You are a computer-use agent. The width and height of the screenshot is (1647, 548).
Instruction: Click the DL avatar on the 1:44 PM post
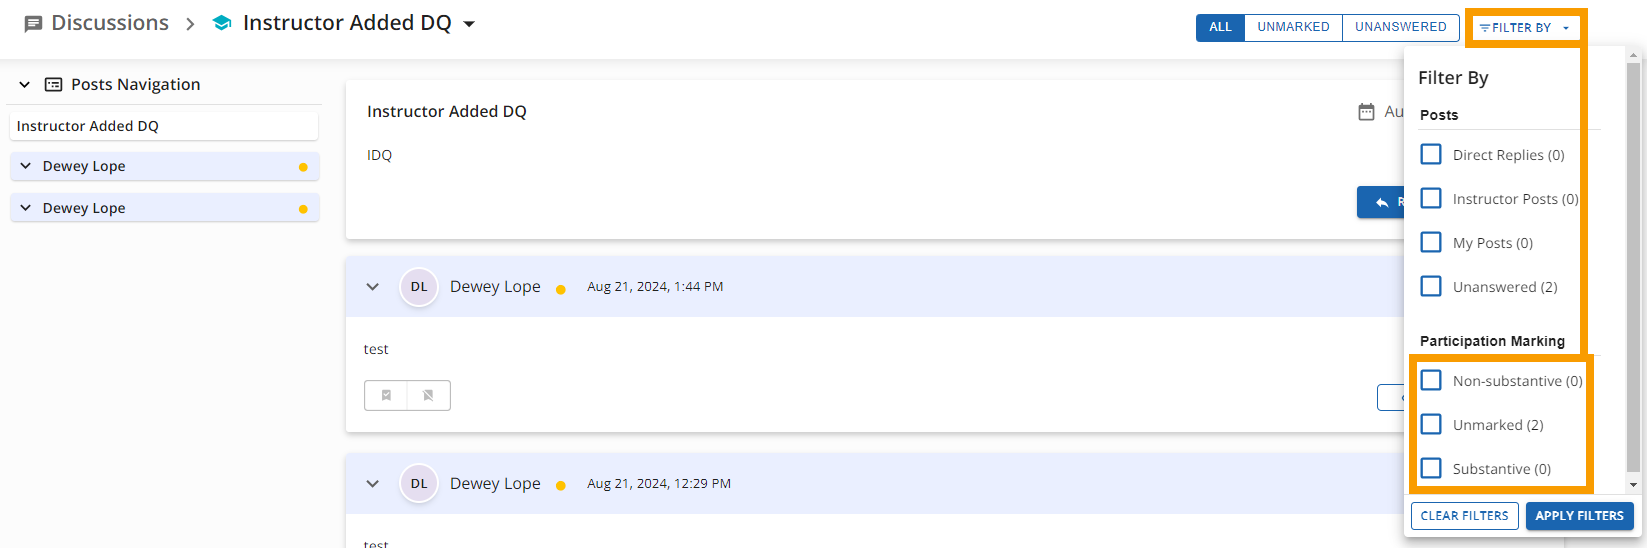(x=419, y=287)
